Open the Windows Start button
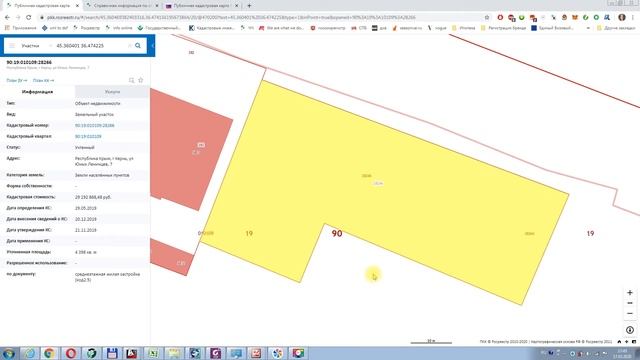Screen dimensions: 640x360 (8, 353)
